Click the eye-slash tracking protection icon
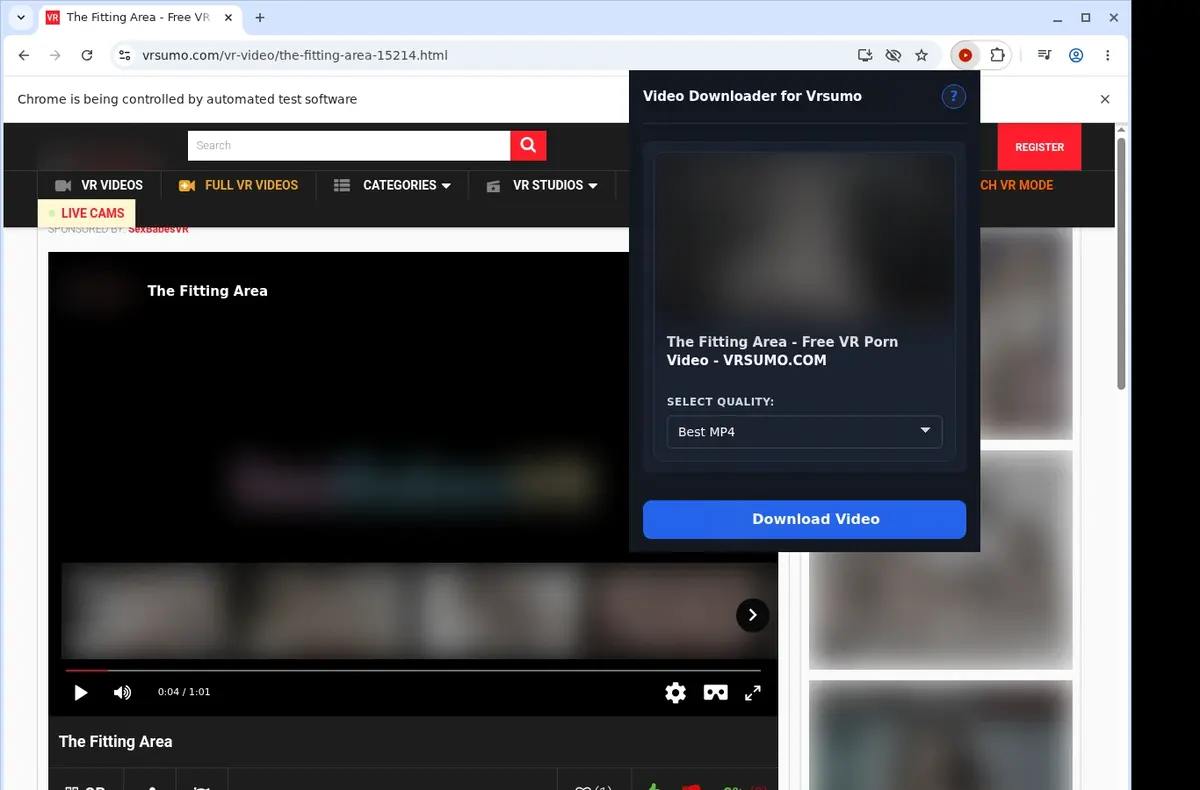Screen dimensions: 1200x790 [894, 56]
